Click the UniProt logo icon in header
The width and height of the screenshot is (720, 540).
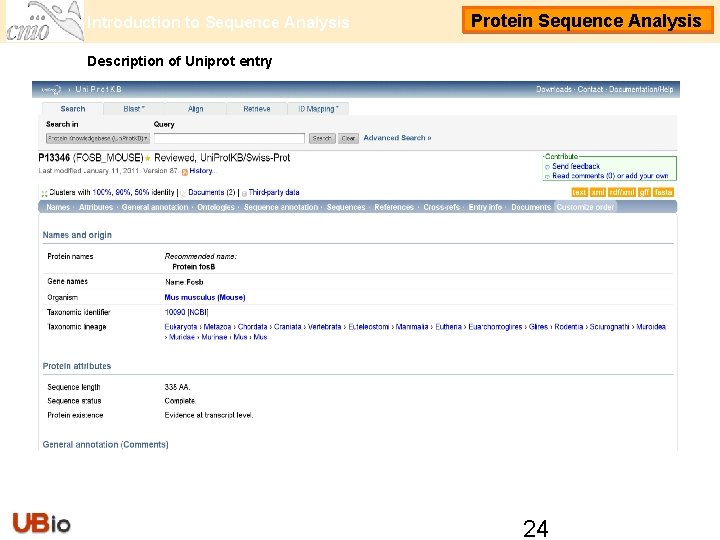tap(51, 90)
